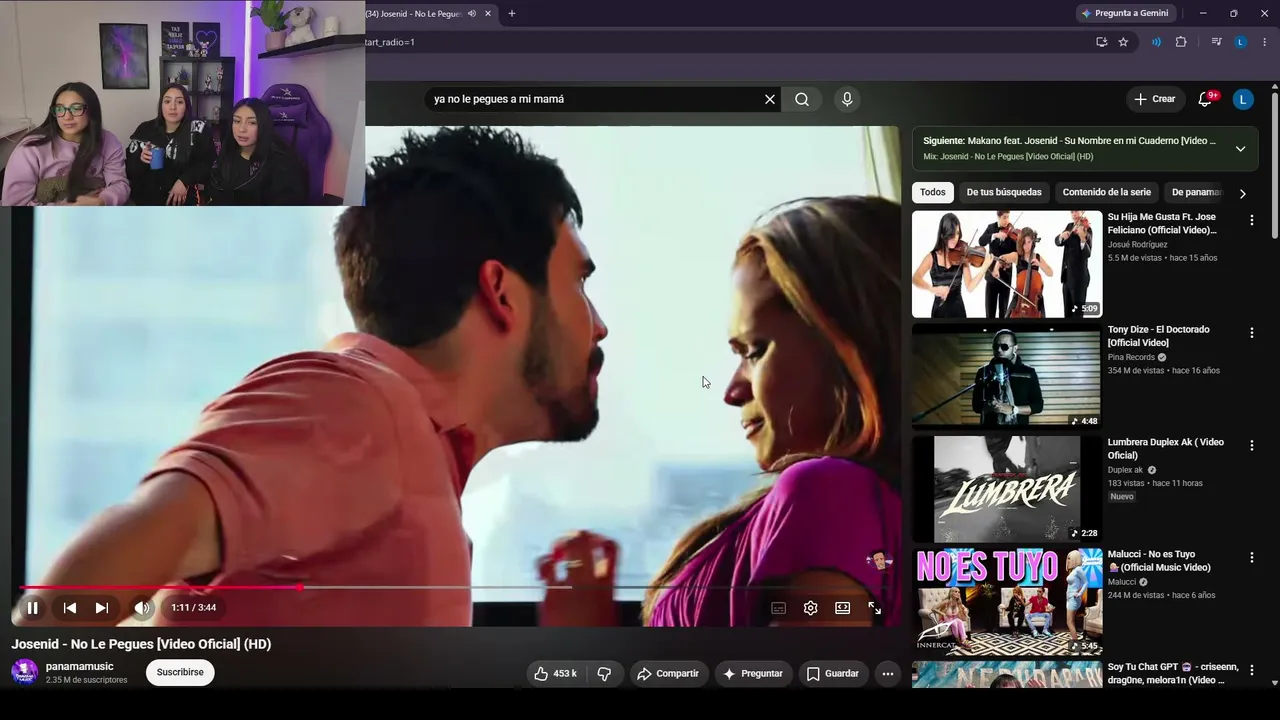This screenshot has height=720, width=1280.
Task: Open the blue sound-wave extension icon
Action: point(1157,42)
